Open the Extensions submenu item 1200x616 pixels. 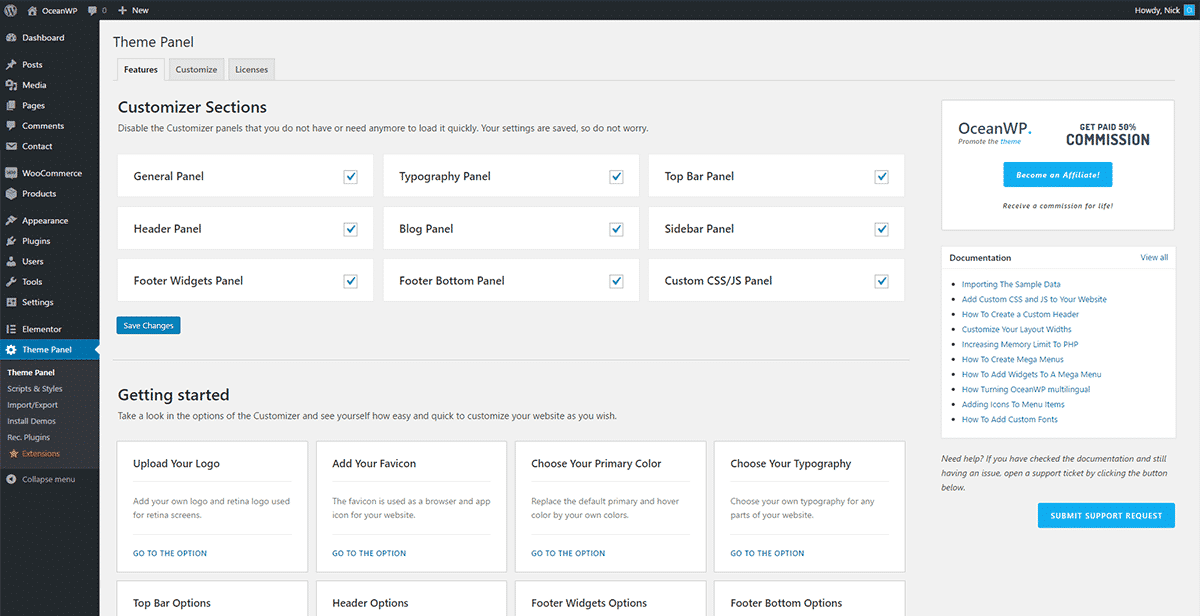(41, 454)
